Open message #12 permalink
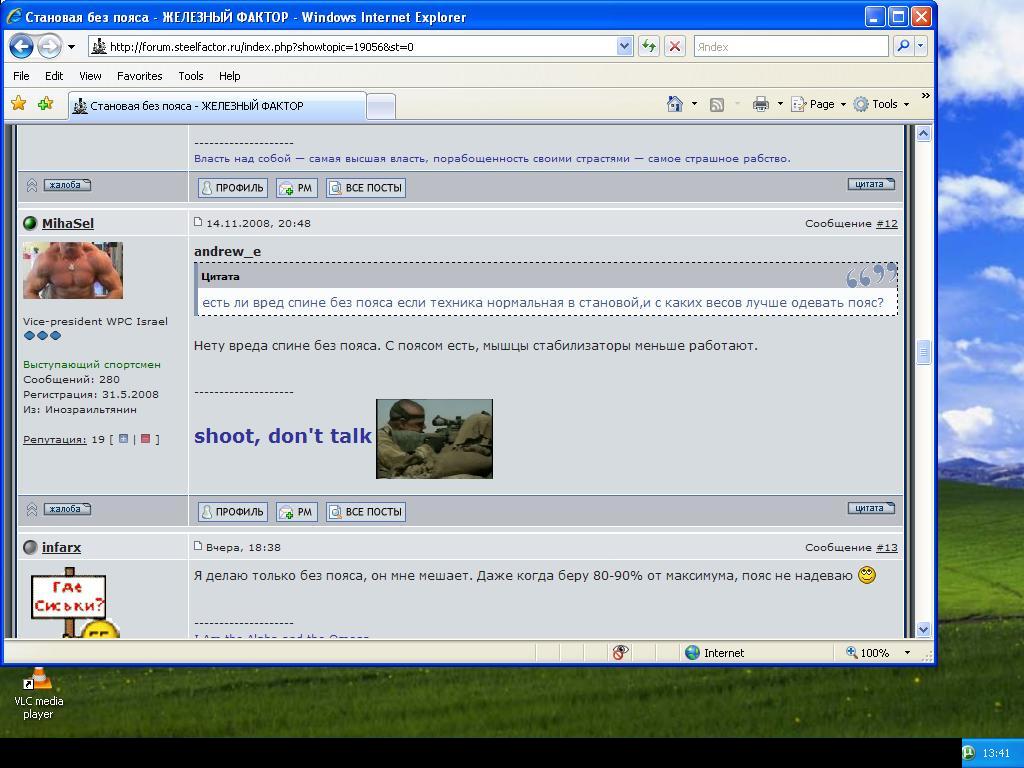The image size is (1024, 768). 887,223
